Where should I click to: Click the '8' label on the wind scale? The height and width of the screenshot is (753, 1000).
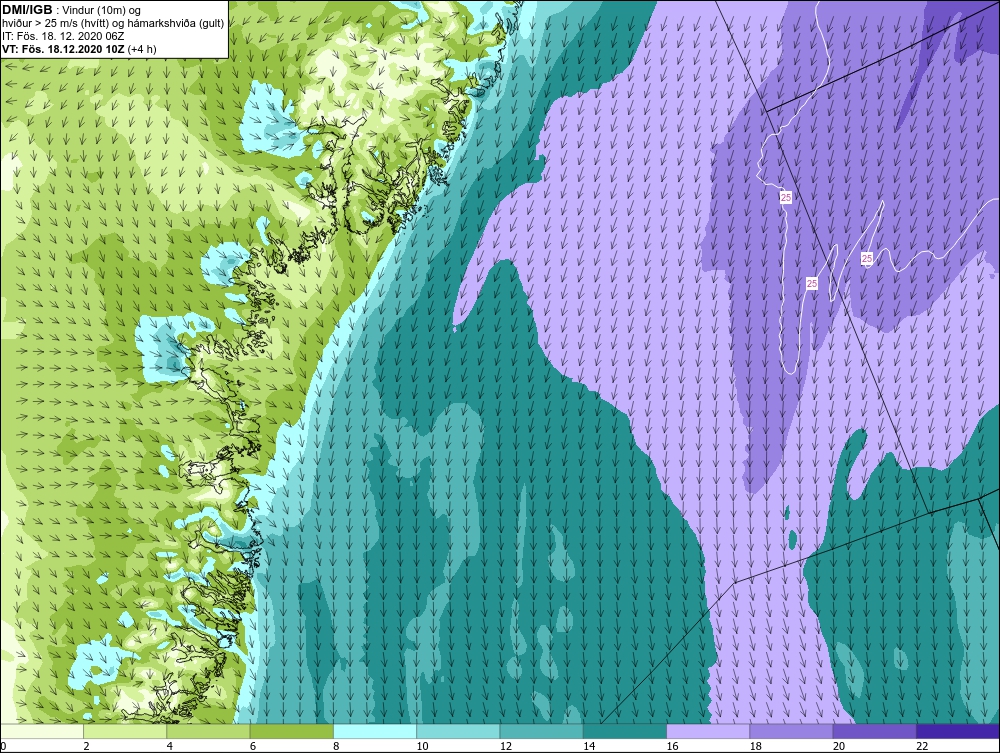[336, 747]
